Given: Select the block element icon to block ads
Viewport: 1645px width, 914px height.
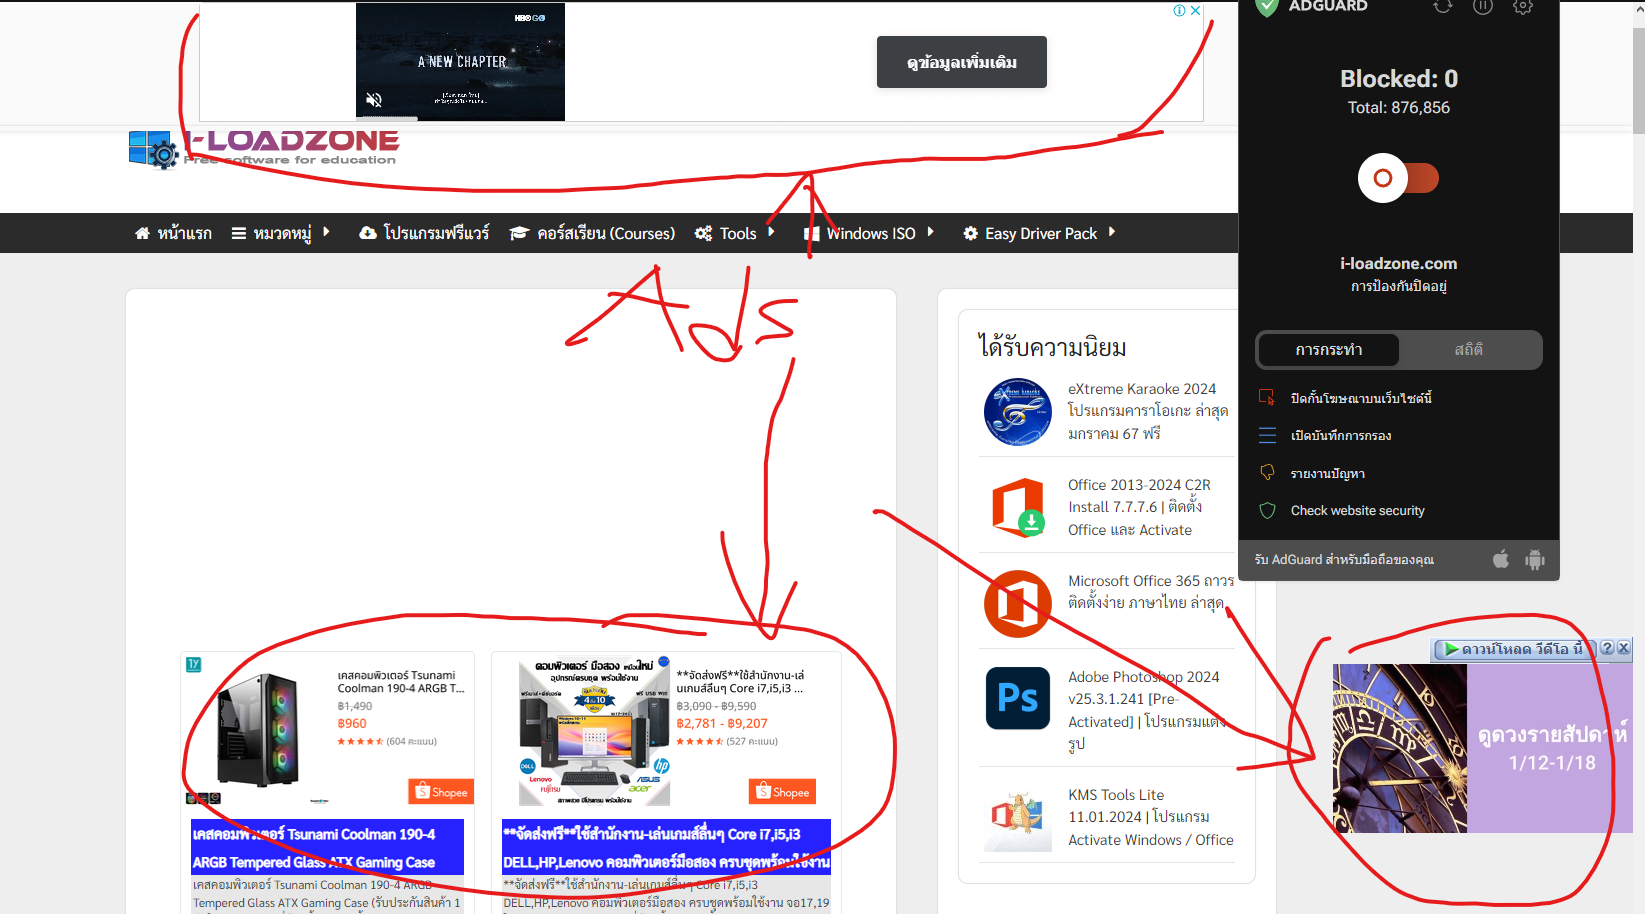Looking at the screenshot, I should 1267,397.
